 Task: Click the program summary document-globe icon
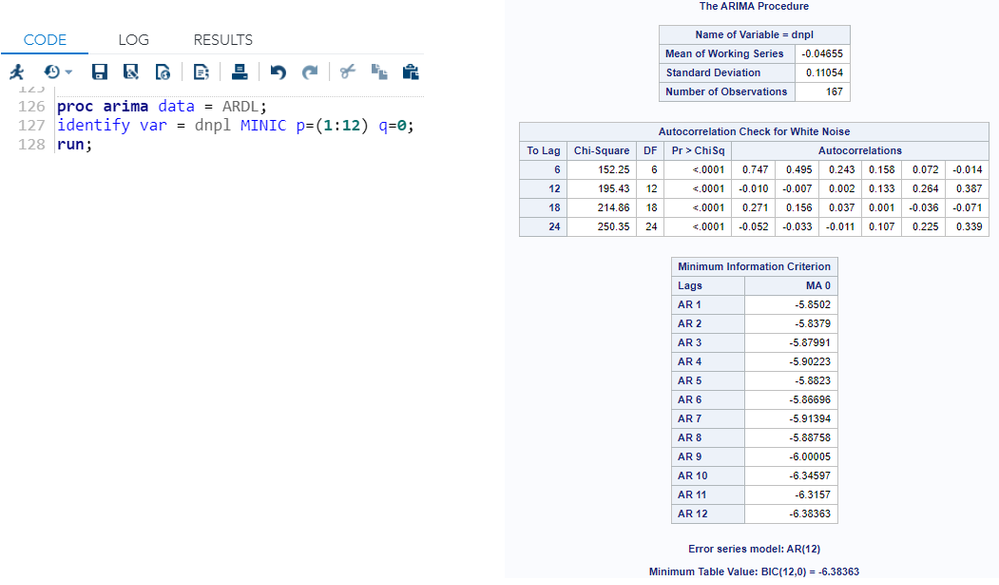pos(163,72)
